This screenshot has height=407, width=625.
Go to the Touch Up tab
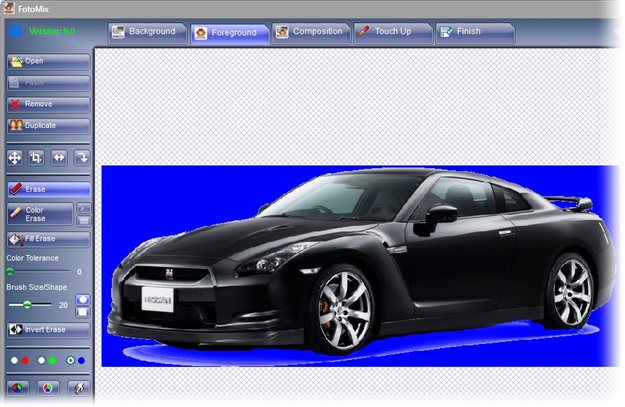393,32
